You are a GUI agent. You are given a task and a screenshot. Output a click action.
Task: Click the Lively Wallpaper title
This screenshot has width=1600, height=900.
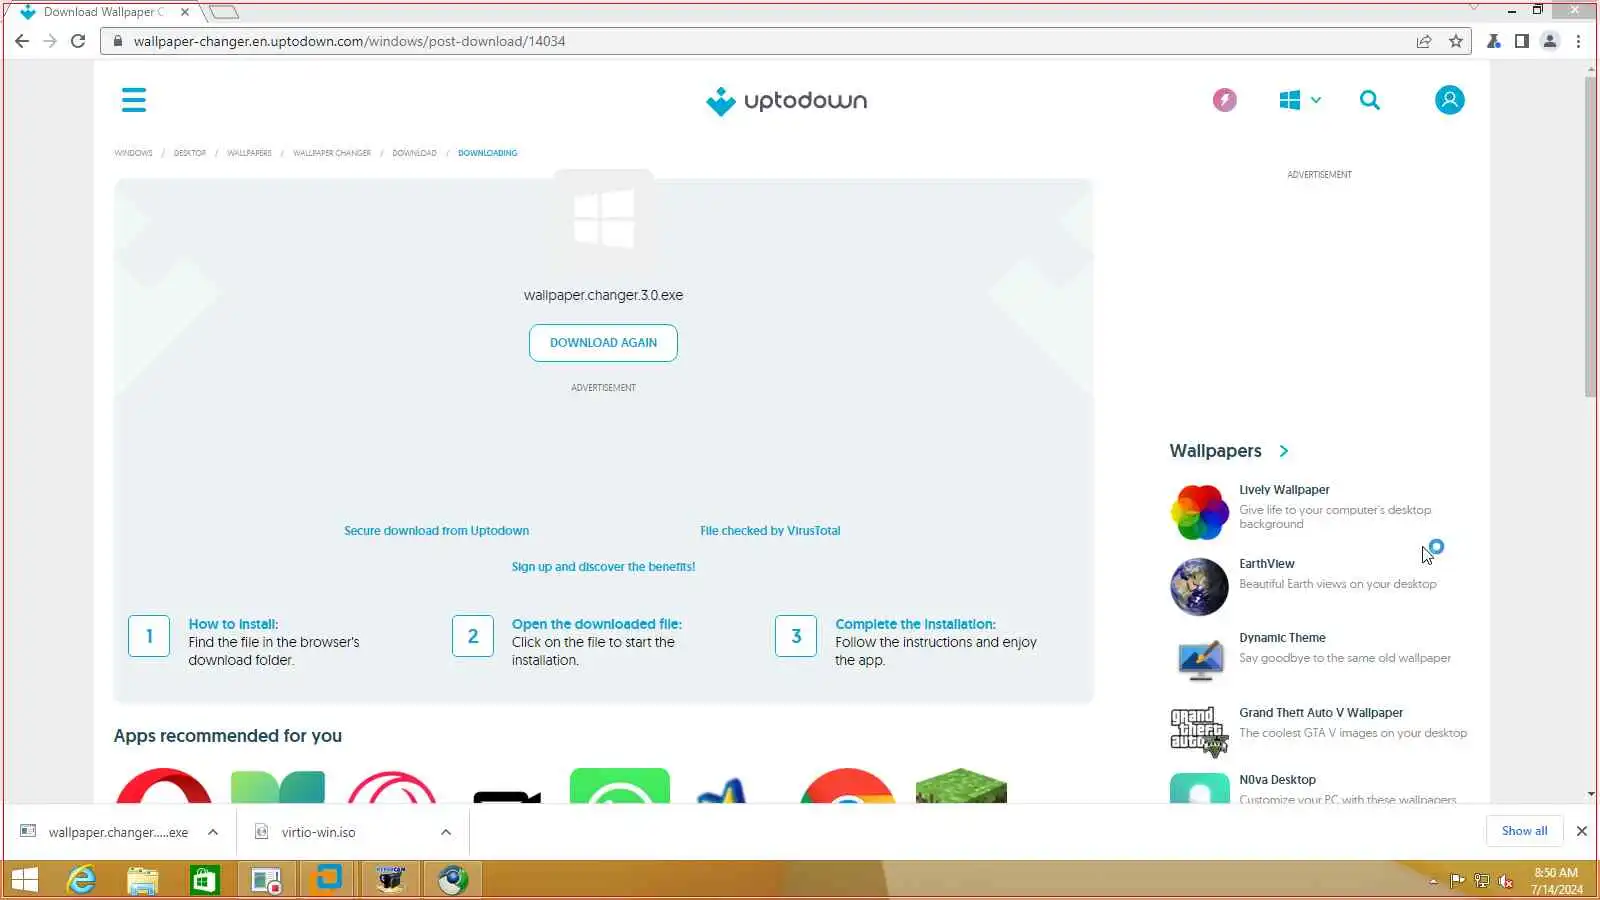[x=1284, y=490]
